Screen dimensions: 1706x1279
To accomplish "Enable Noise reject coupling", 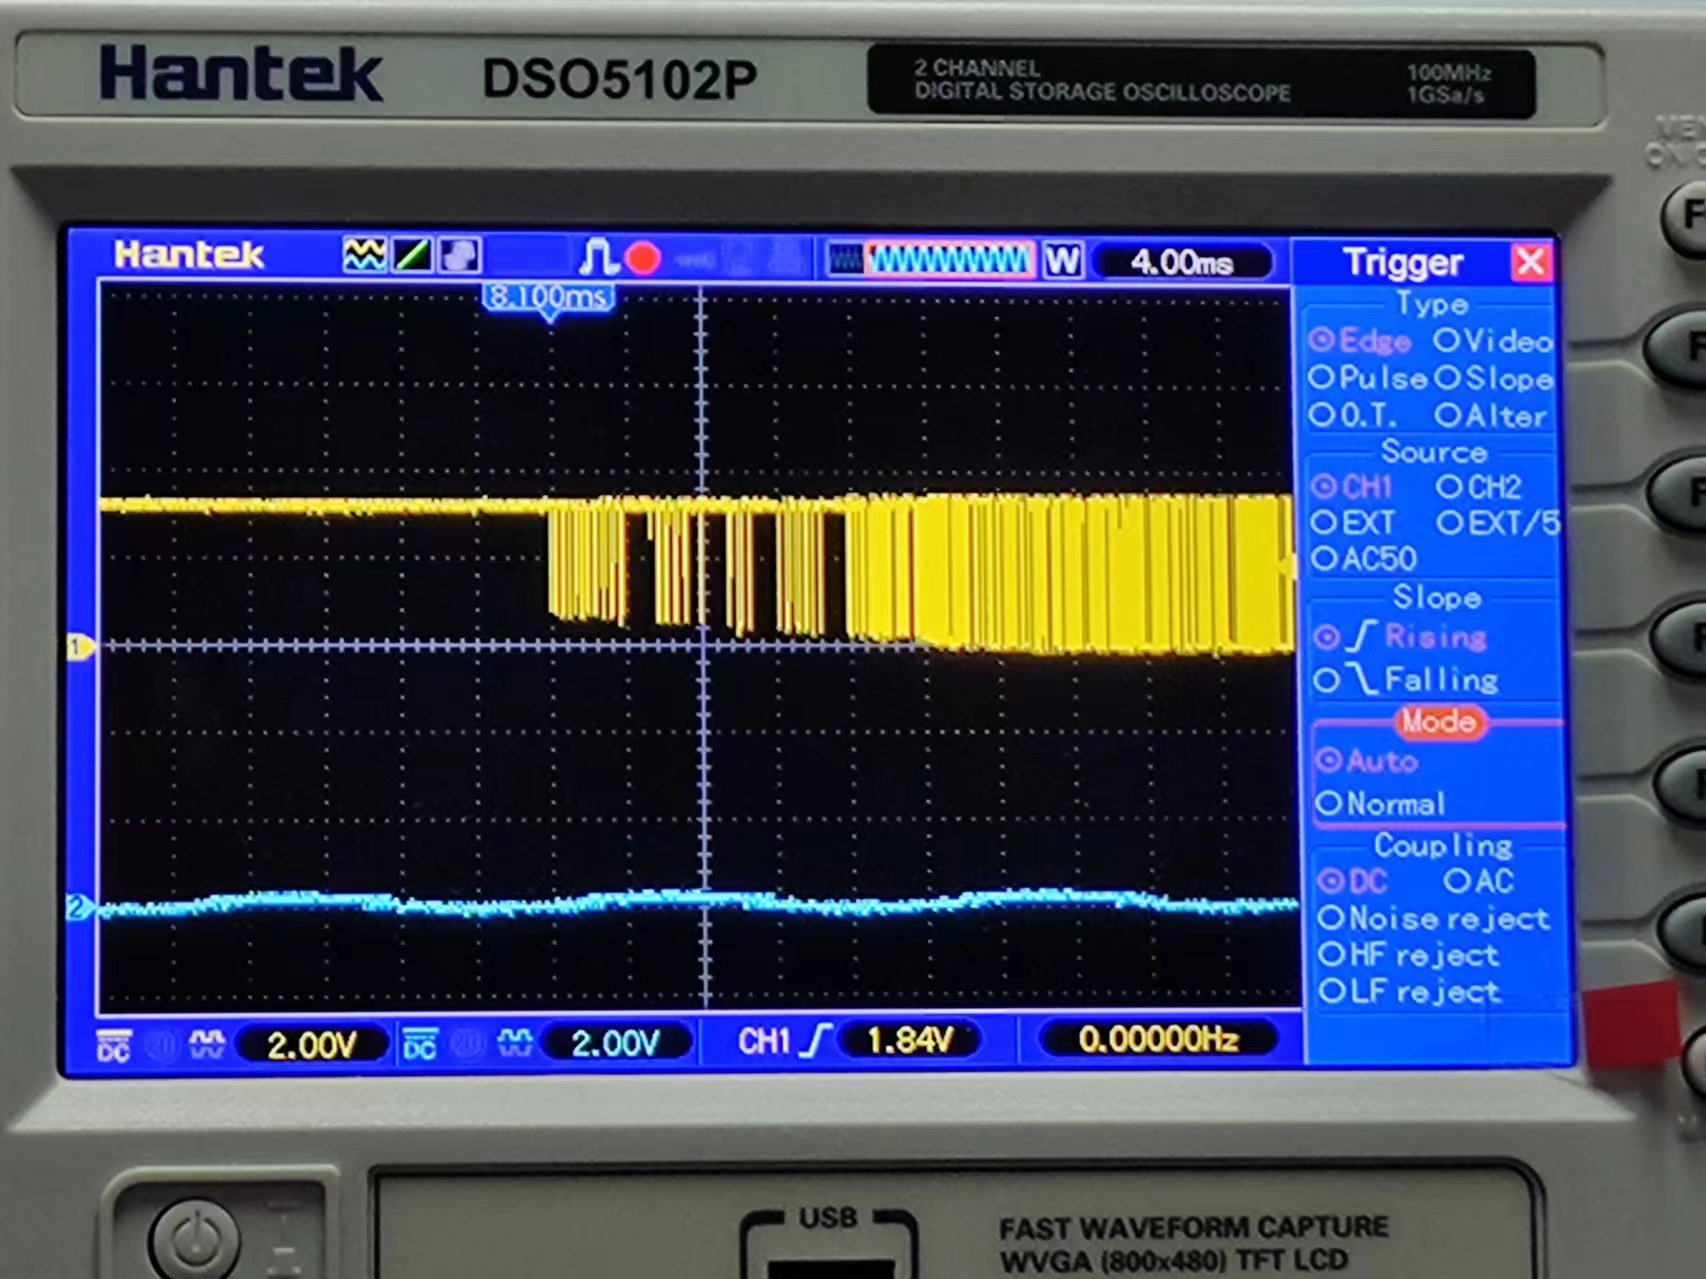I will pos(1433,918).
